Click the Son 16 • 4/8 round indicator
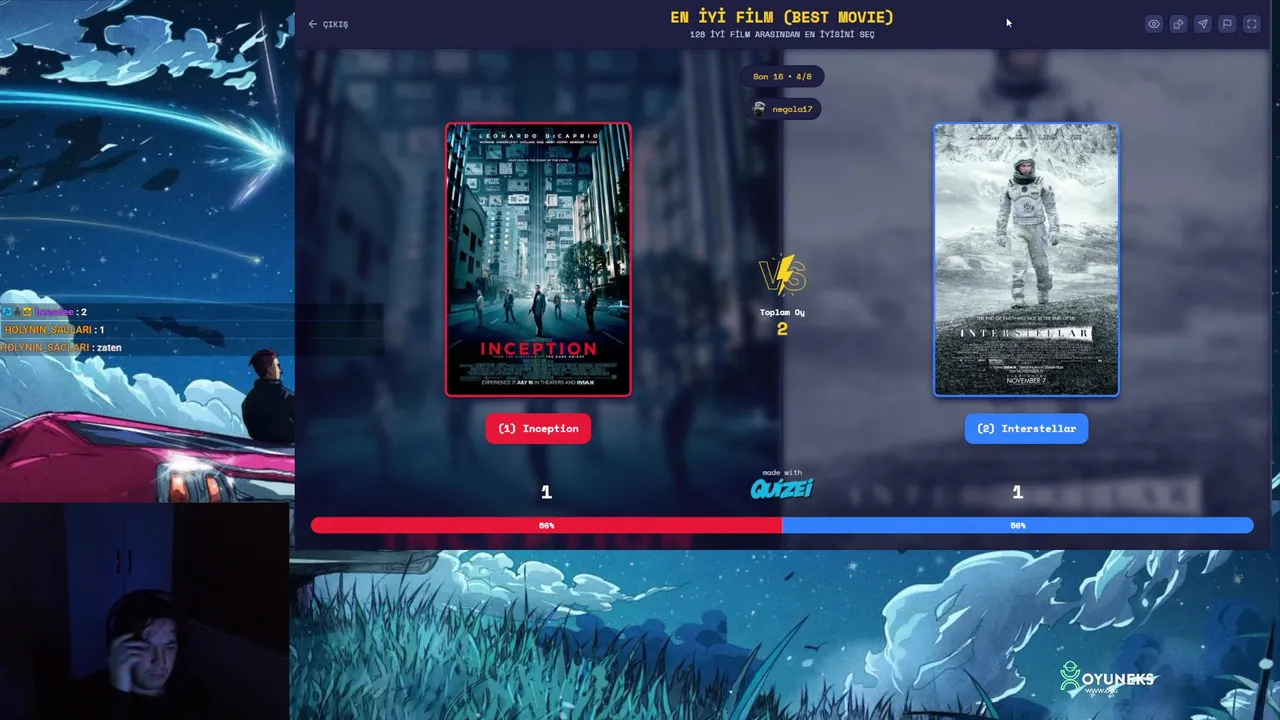The height and width of the screenshot is (720, 1280). pyautogui.click(x=782, y=76)
